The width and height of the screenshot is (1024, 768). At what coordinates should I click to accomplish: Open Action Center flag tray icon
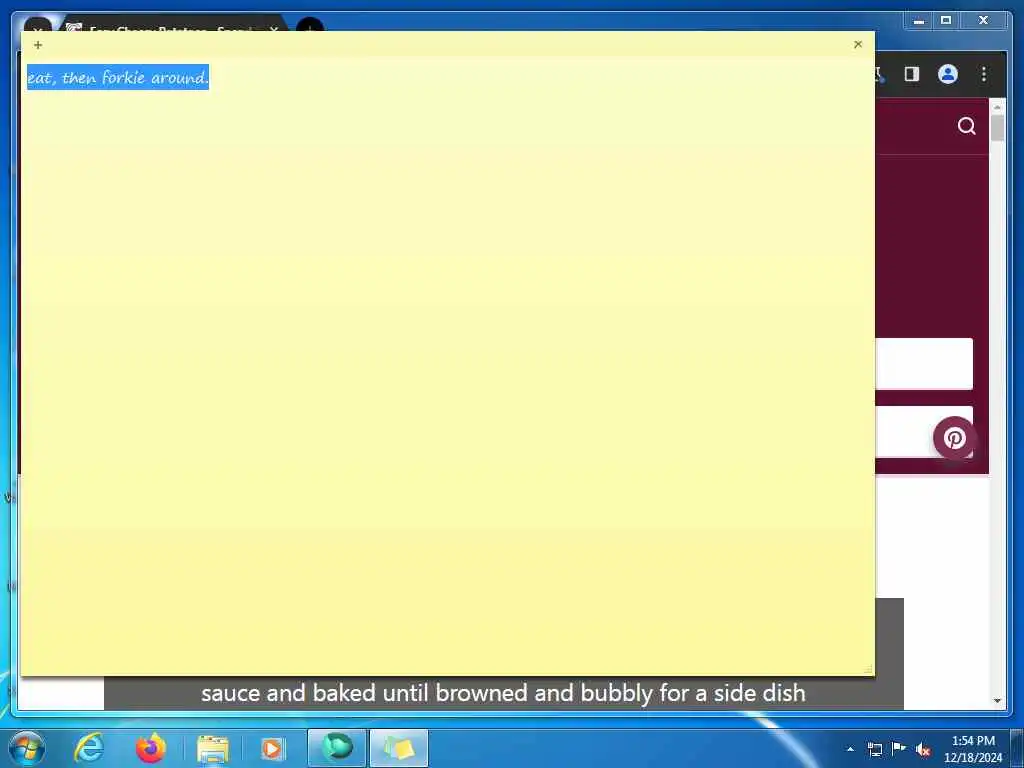[899, 748]
